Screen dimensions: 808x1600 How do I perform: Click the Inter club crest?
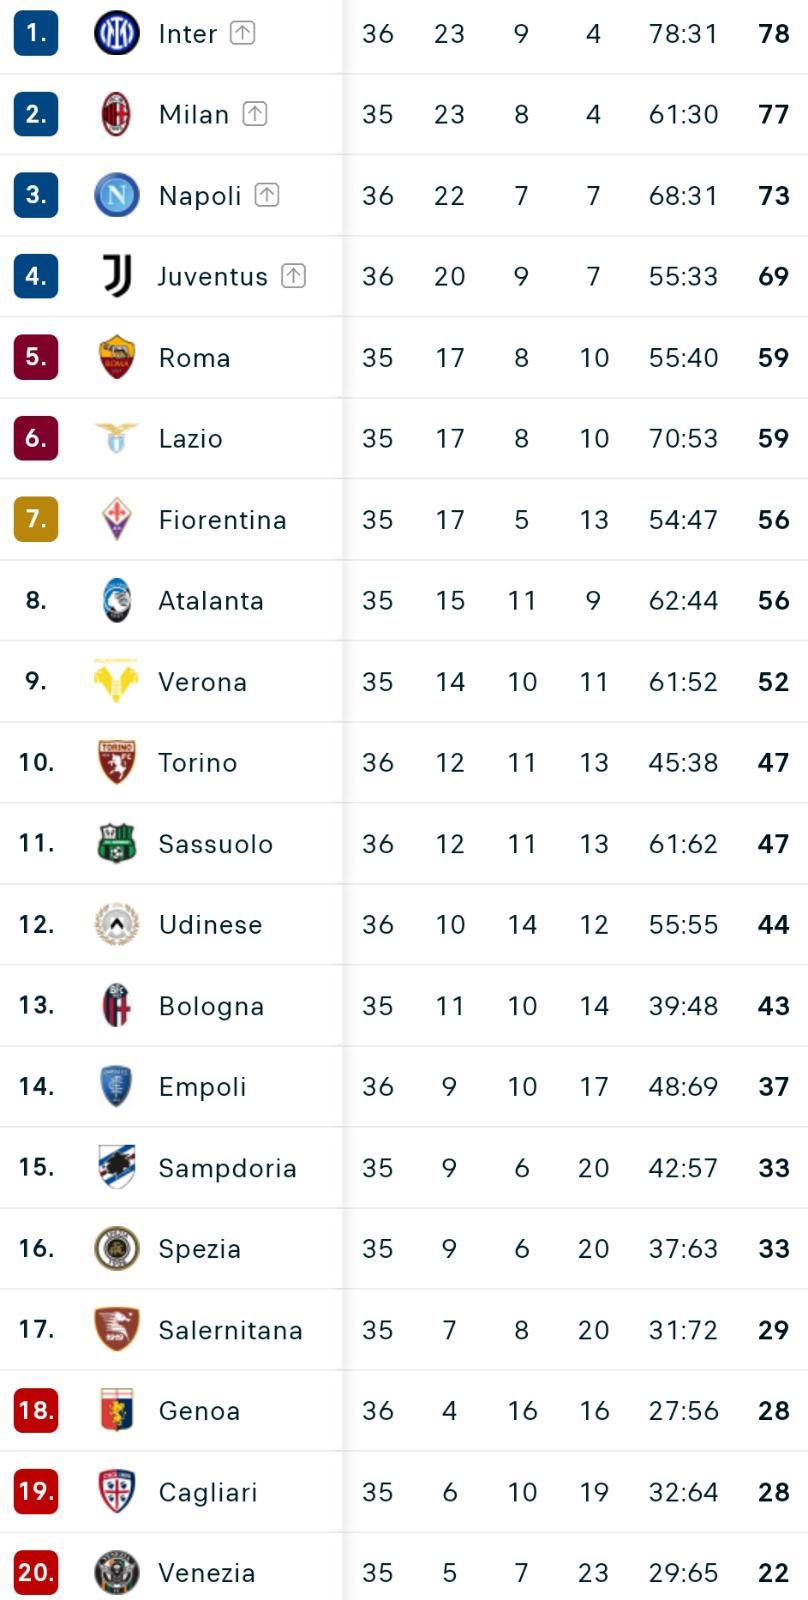(116, 33)
